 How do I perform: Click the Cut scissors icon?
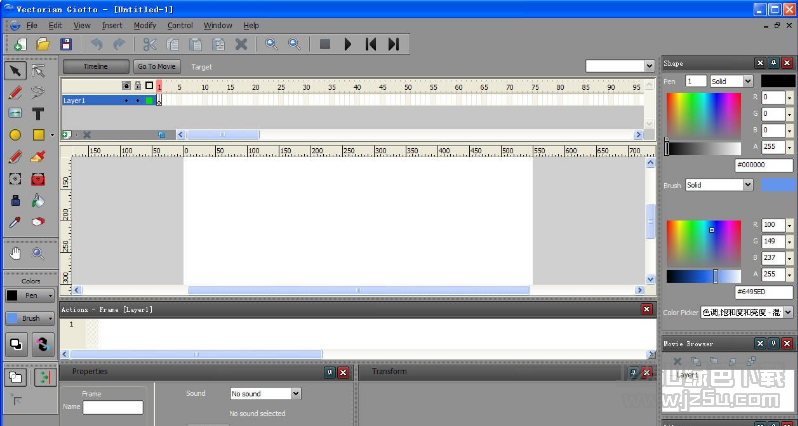pos(150,44)
